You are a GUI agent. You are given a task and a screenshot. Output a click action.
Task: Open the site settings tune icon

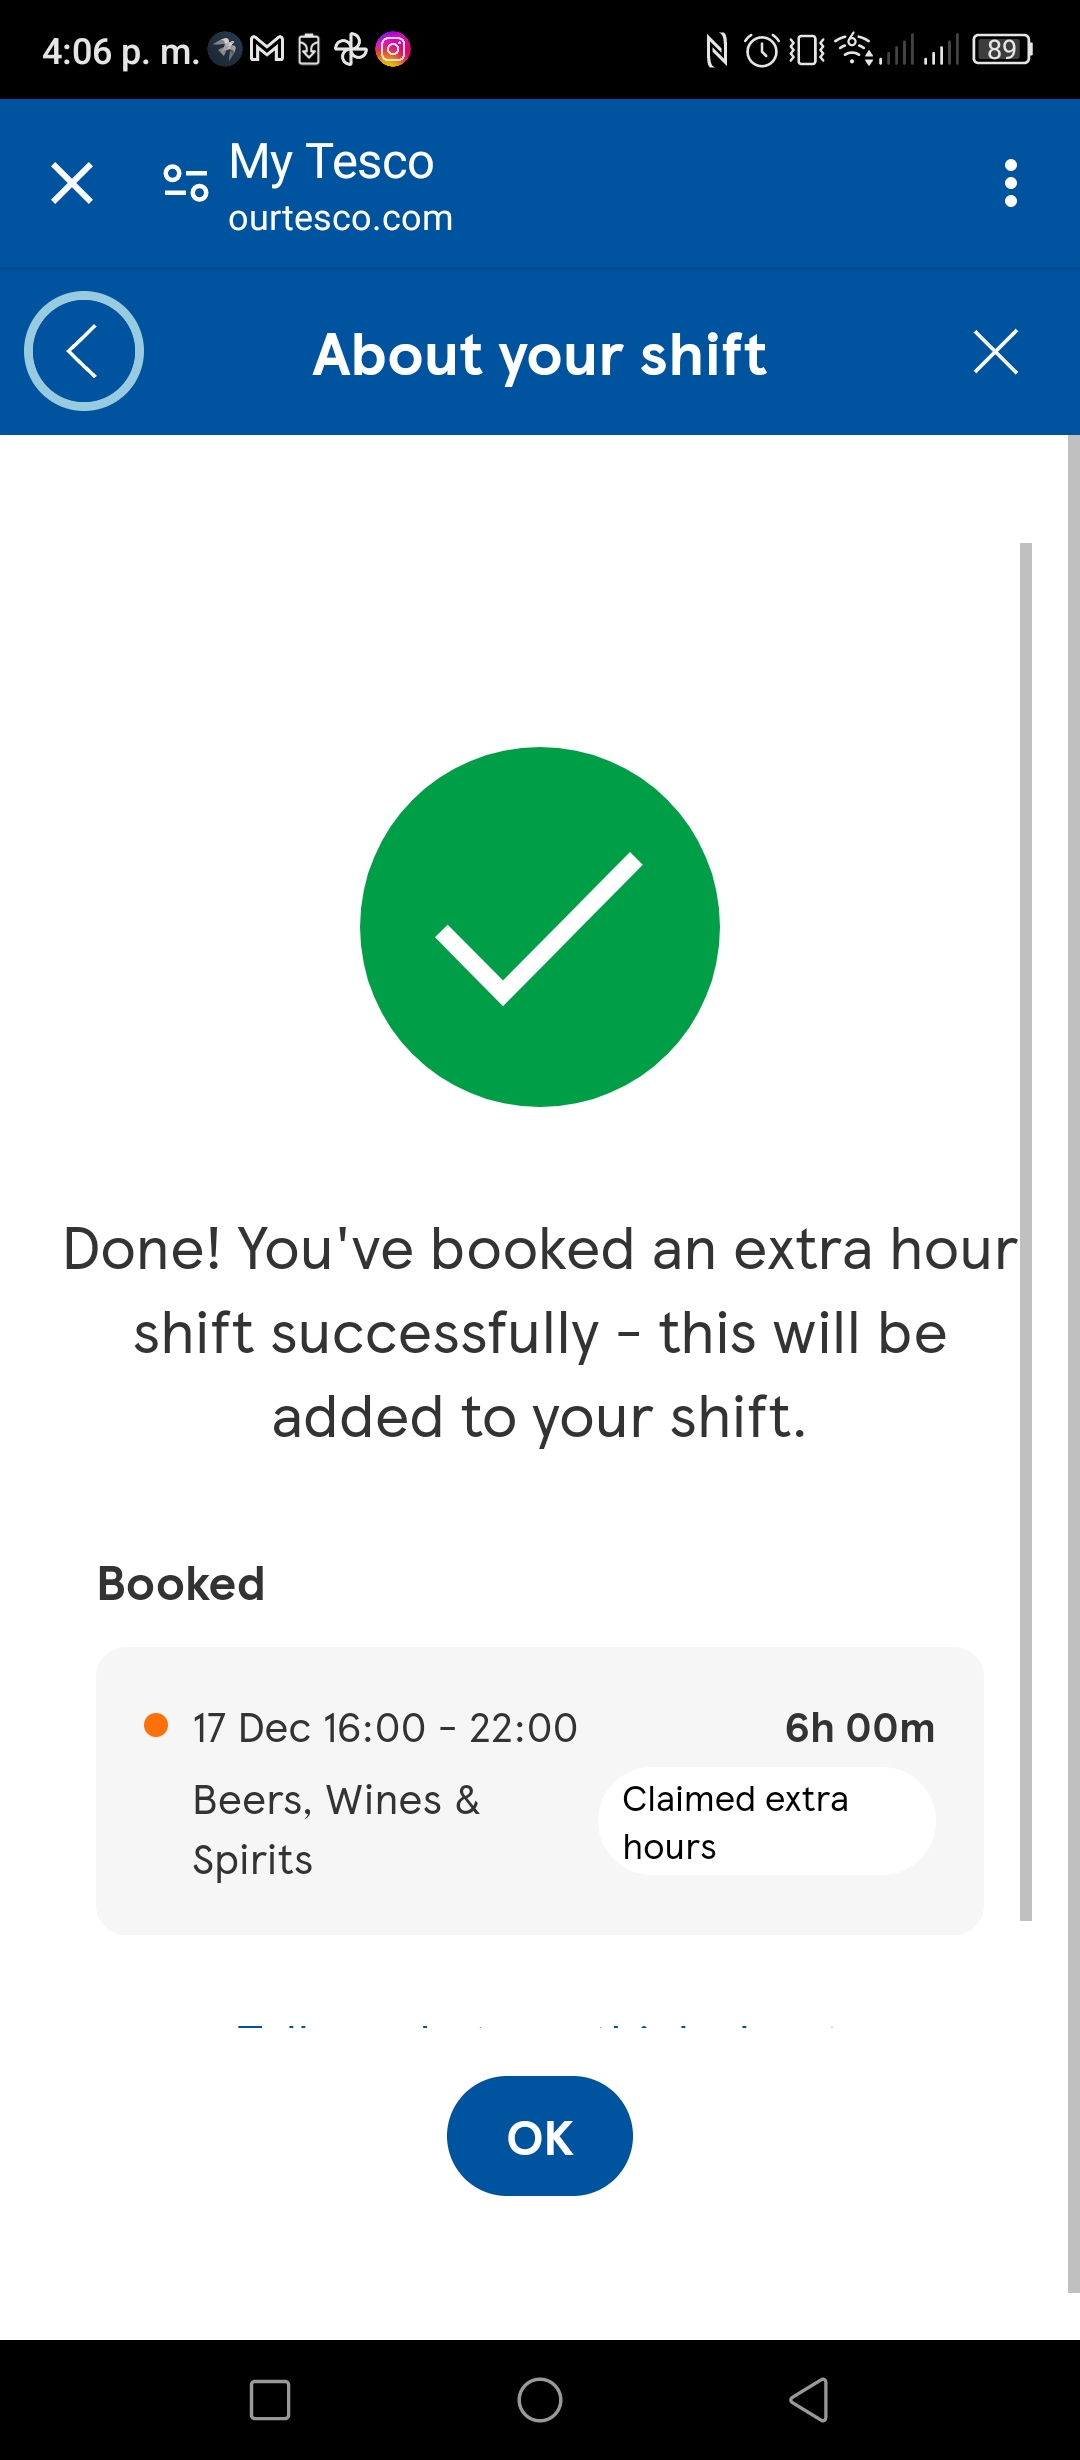[x=186, y=183]
